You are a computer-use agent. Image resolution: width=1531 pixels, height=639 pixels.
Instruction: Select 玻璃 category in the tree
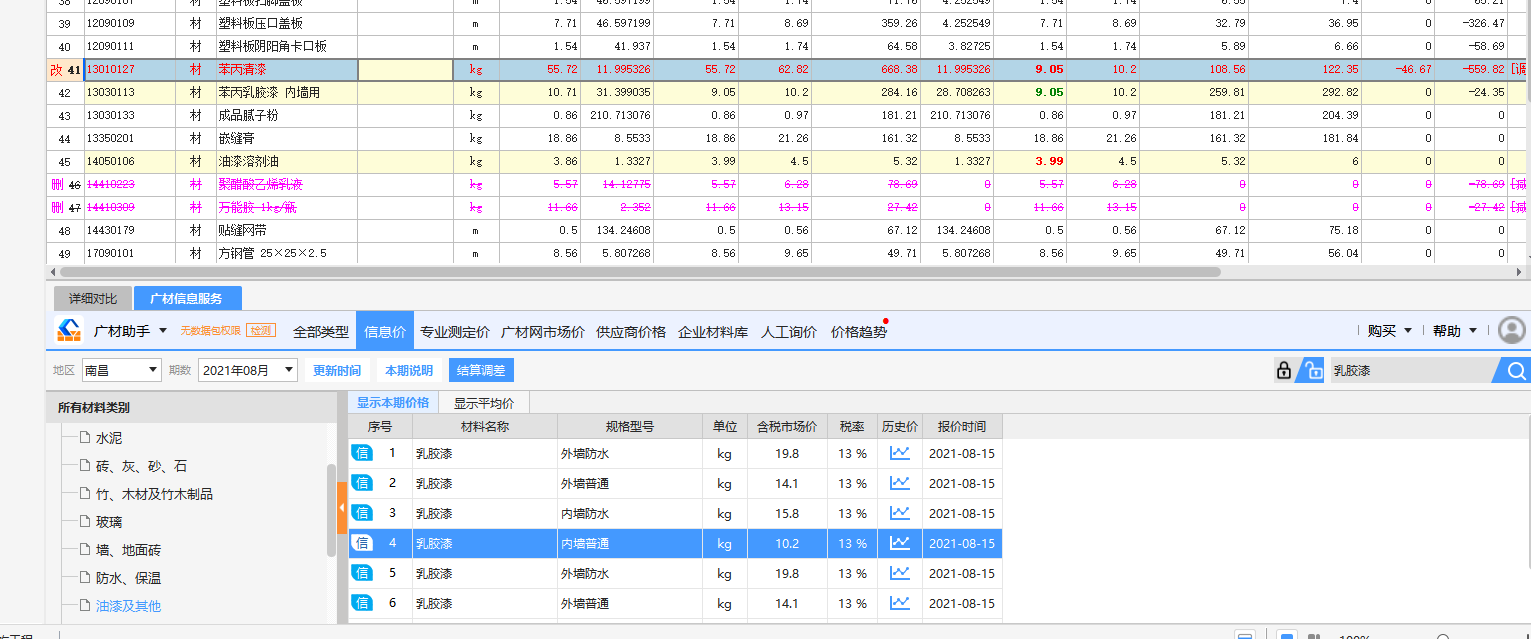tap(109, 521)
